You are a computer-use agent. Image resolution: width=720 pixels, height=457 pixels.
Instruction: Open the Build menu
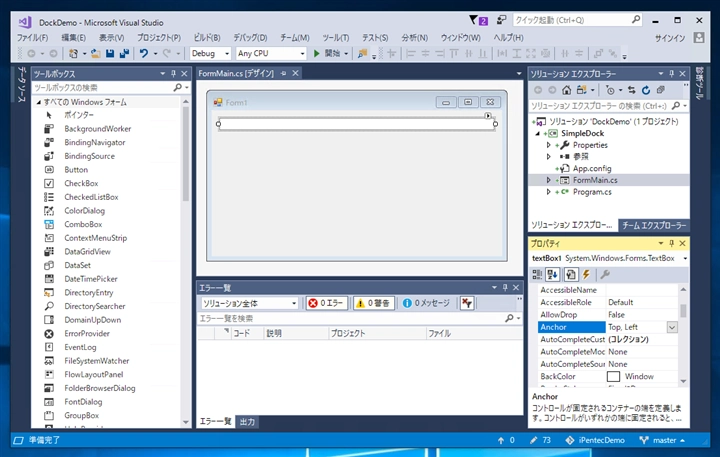coord(207,38)
